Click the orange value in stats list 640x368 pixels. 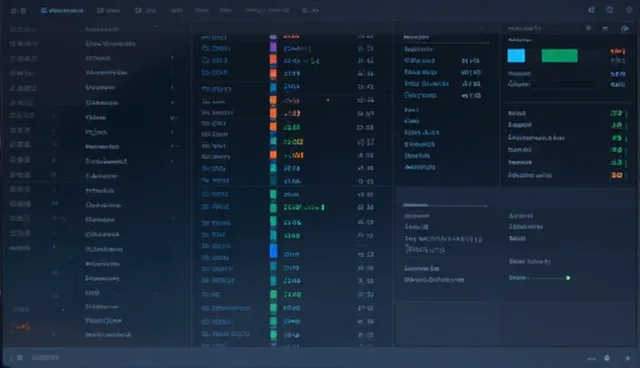(x=616, y=175)
